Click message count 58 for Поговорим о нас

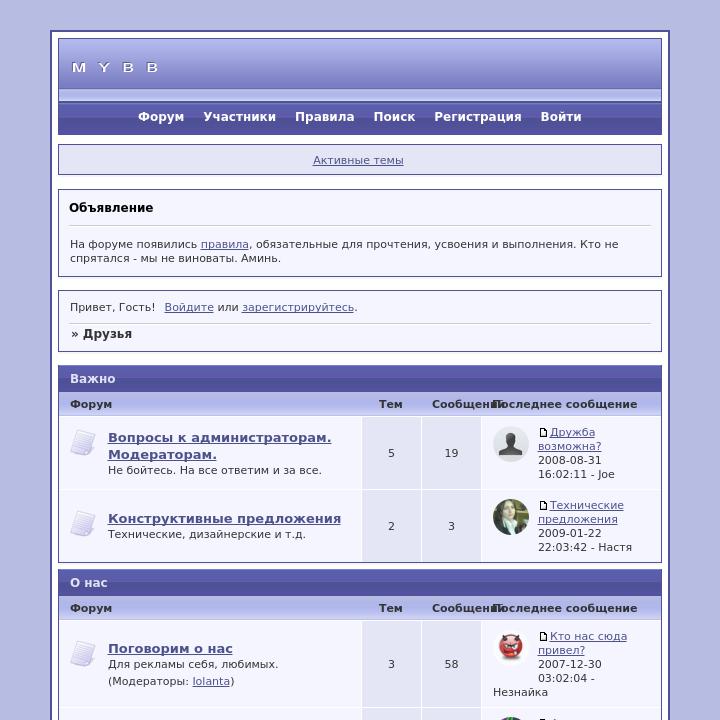(451, 664)
